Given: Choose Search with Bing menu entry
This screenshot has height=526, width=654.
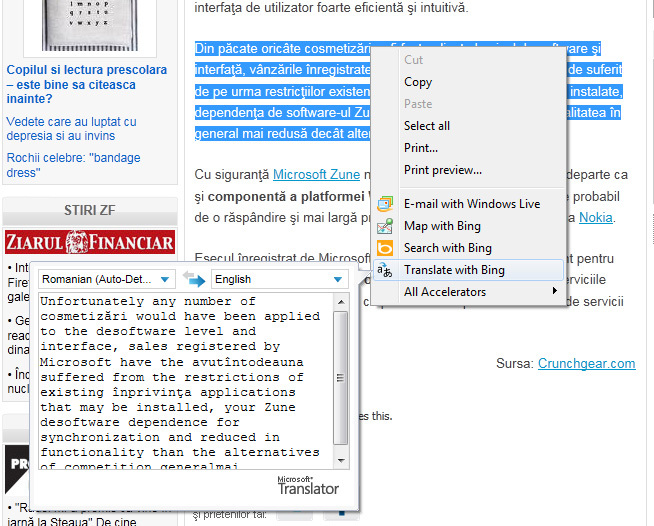Looking at the screenshot, I should [x=469, y=248].
